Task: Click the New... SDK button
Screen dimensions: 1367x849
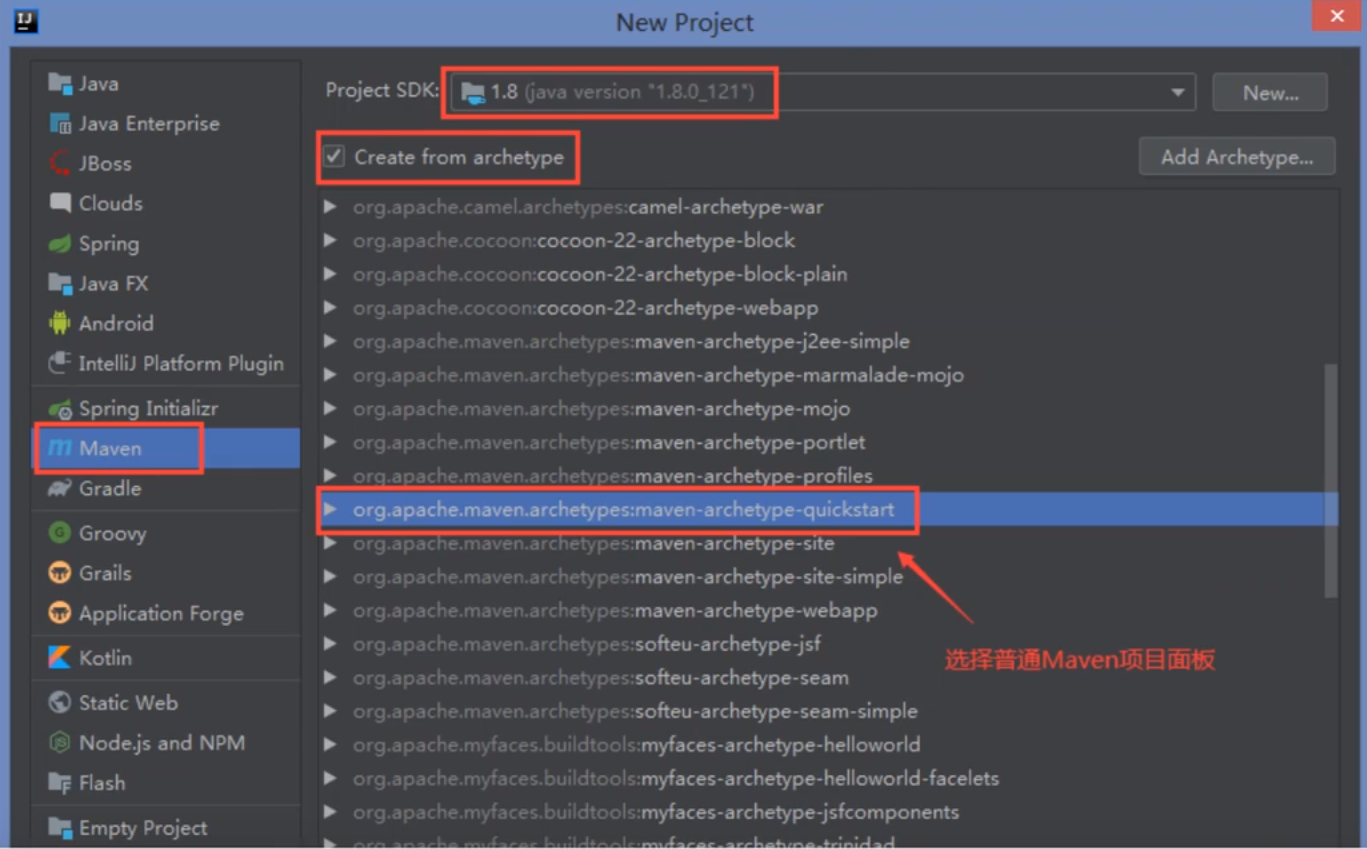Action: [x=1270, y=93]
